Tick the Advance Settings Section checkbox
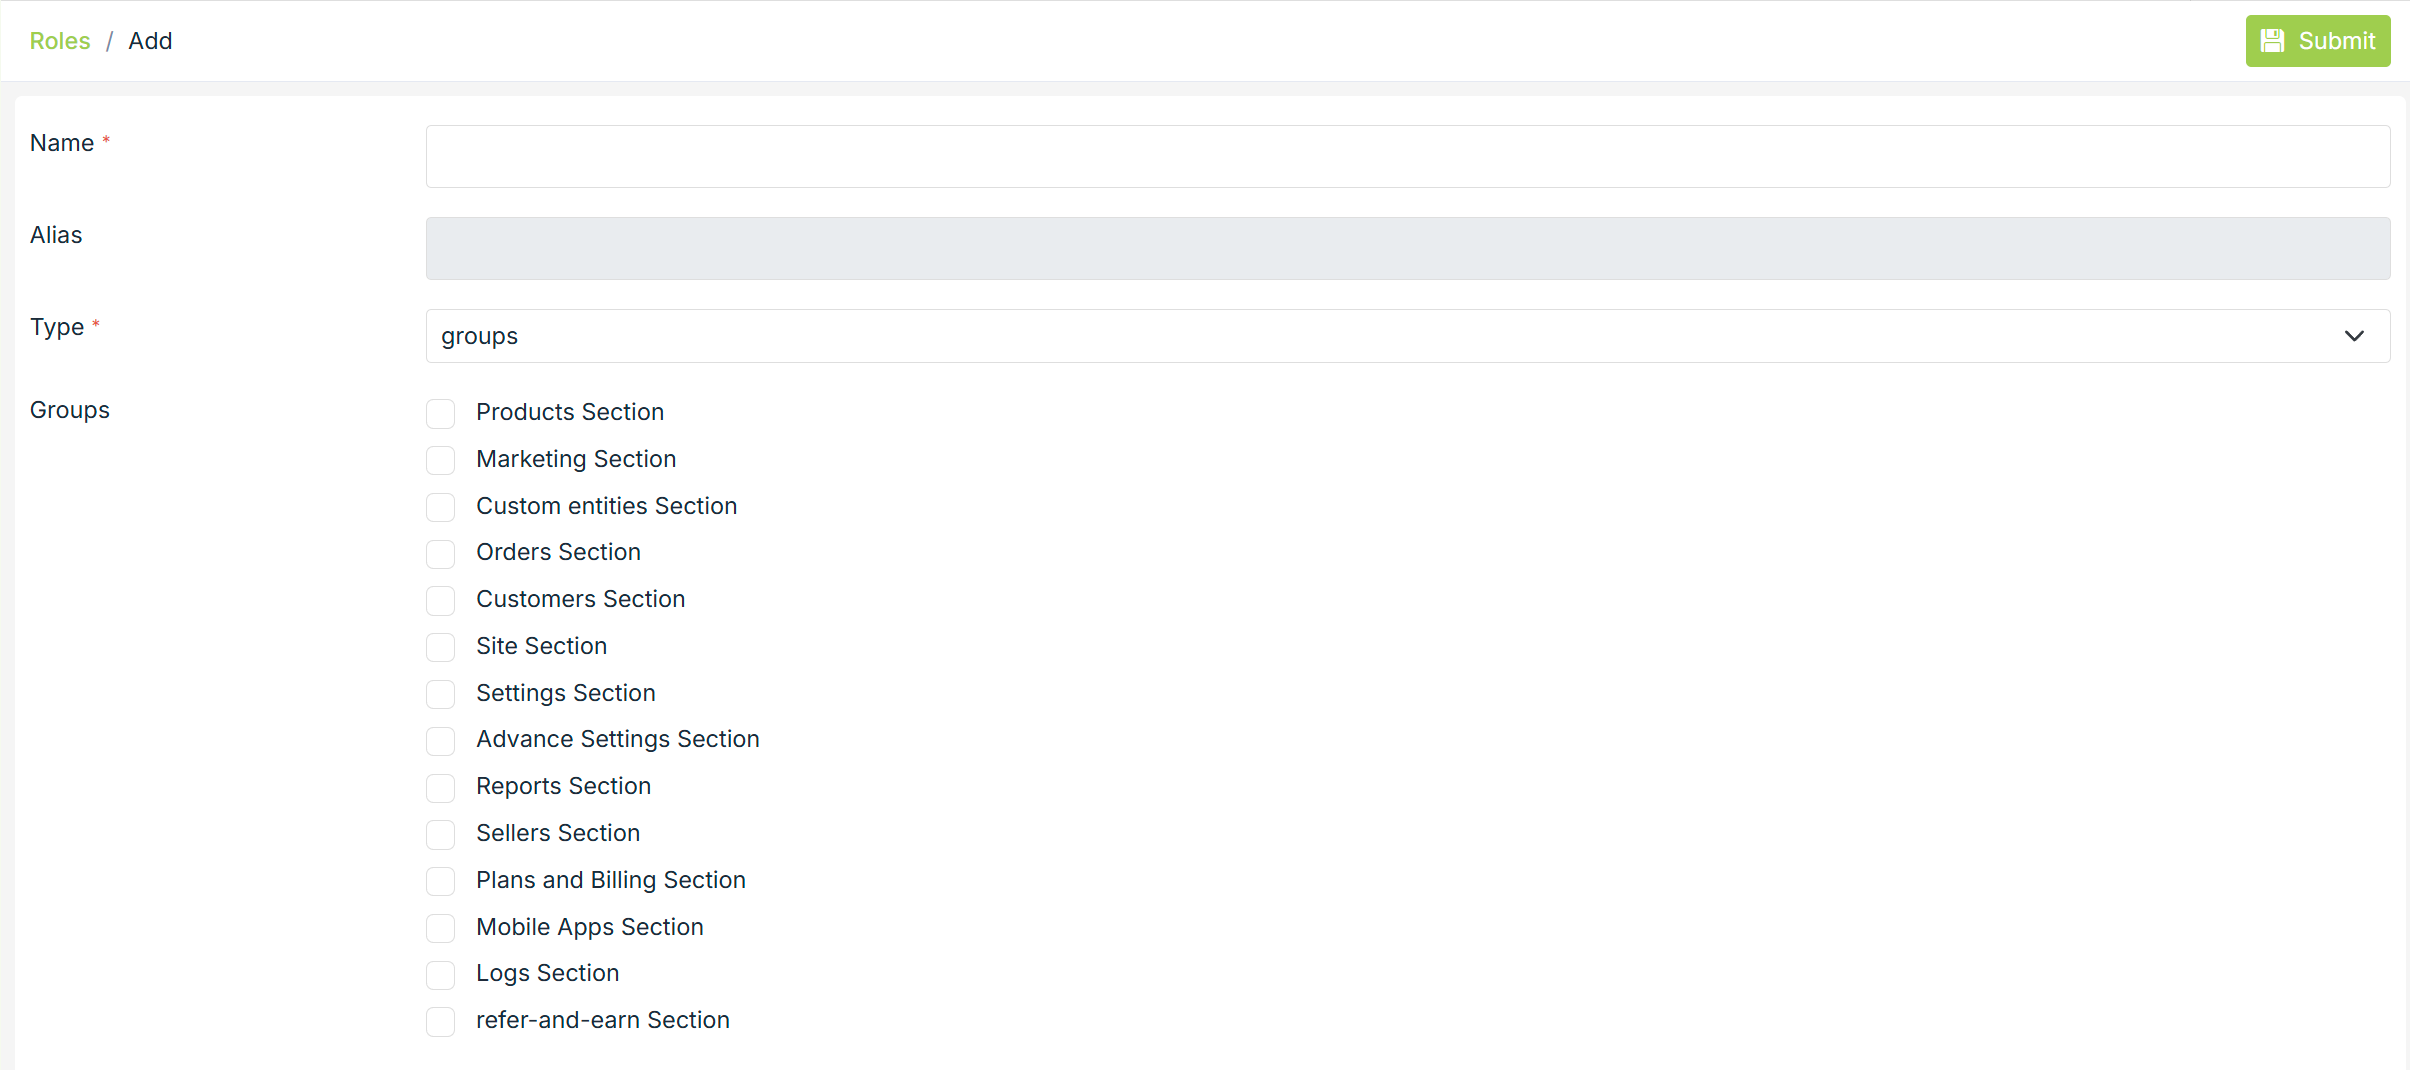The height and width of the screenshot is (1070, 2410). point(440,740)
